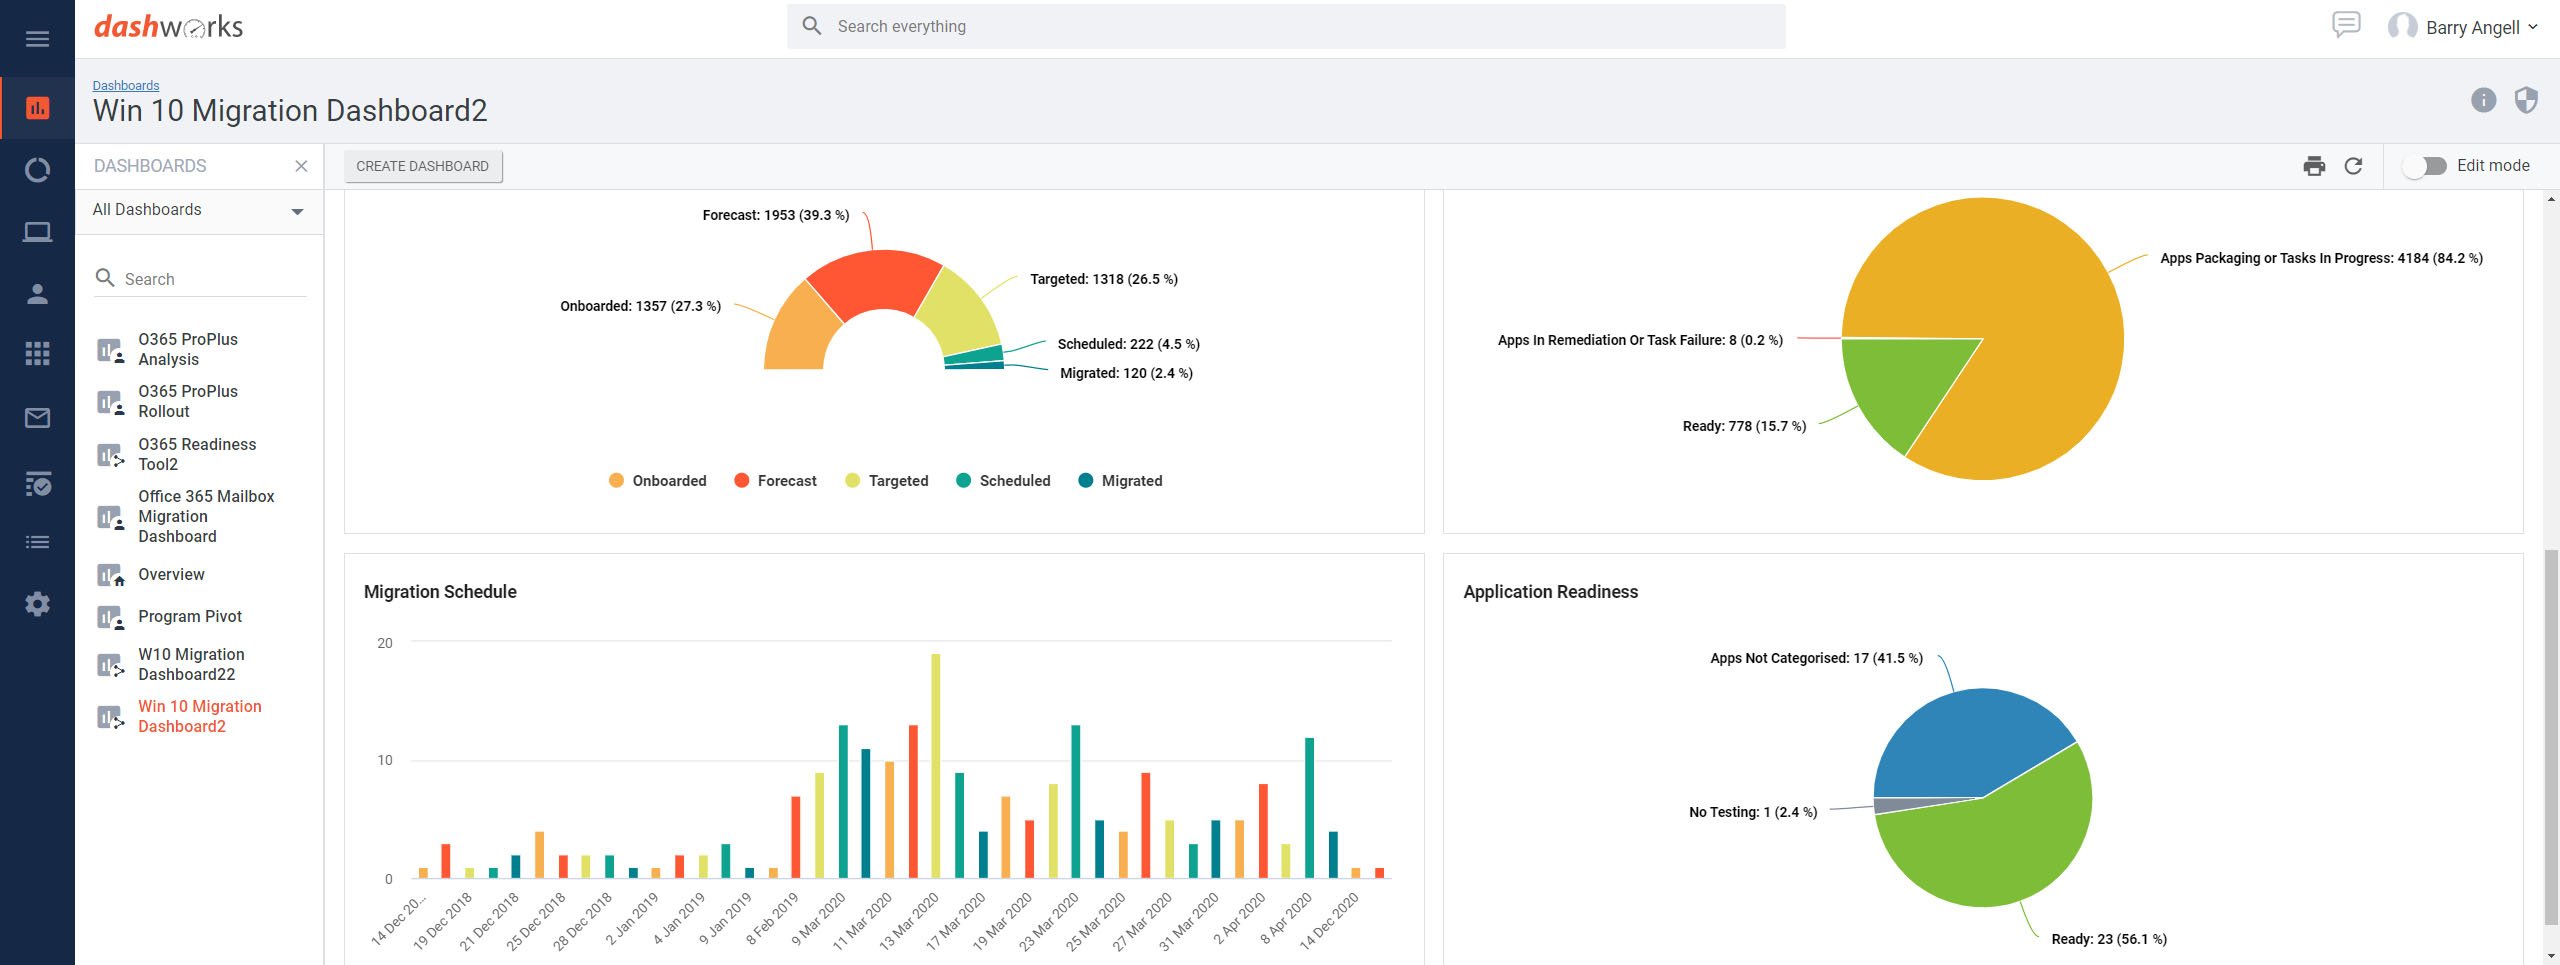Click the user avatar icon

2402,27
